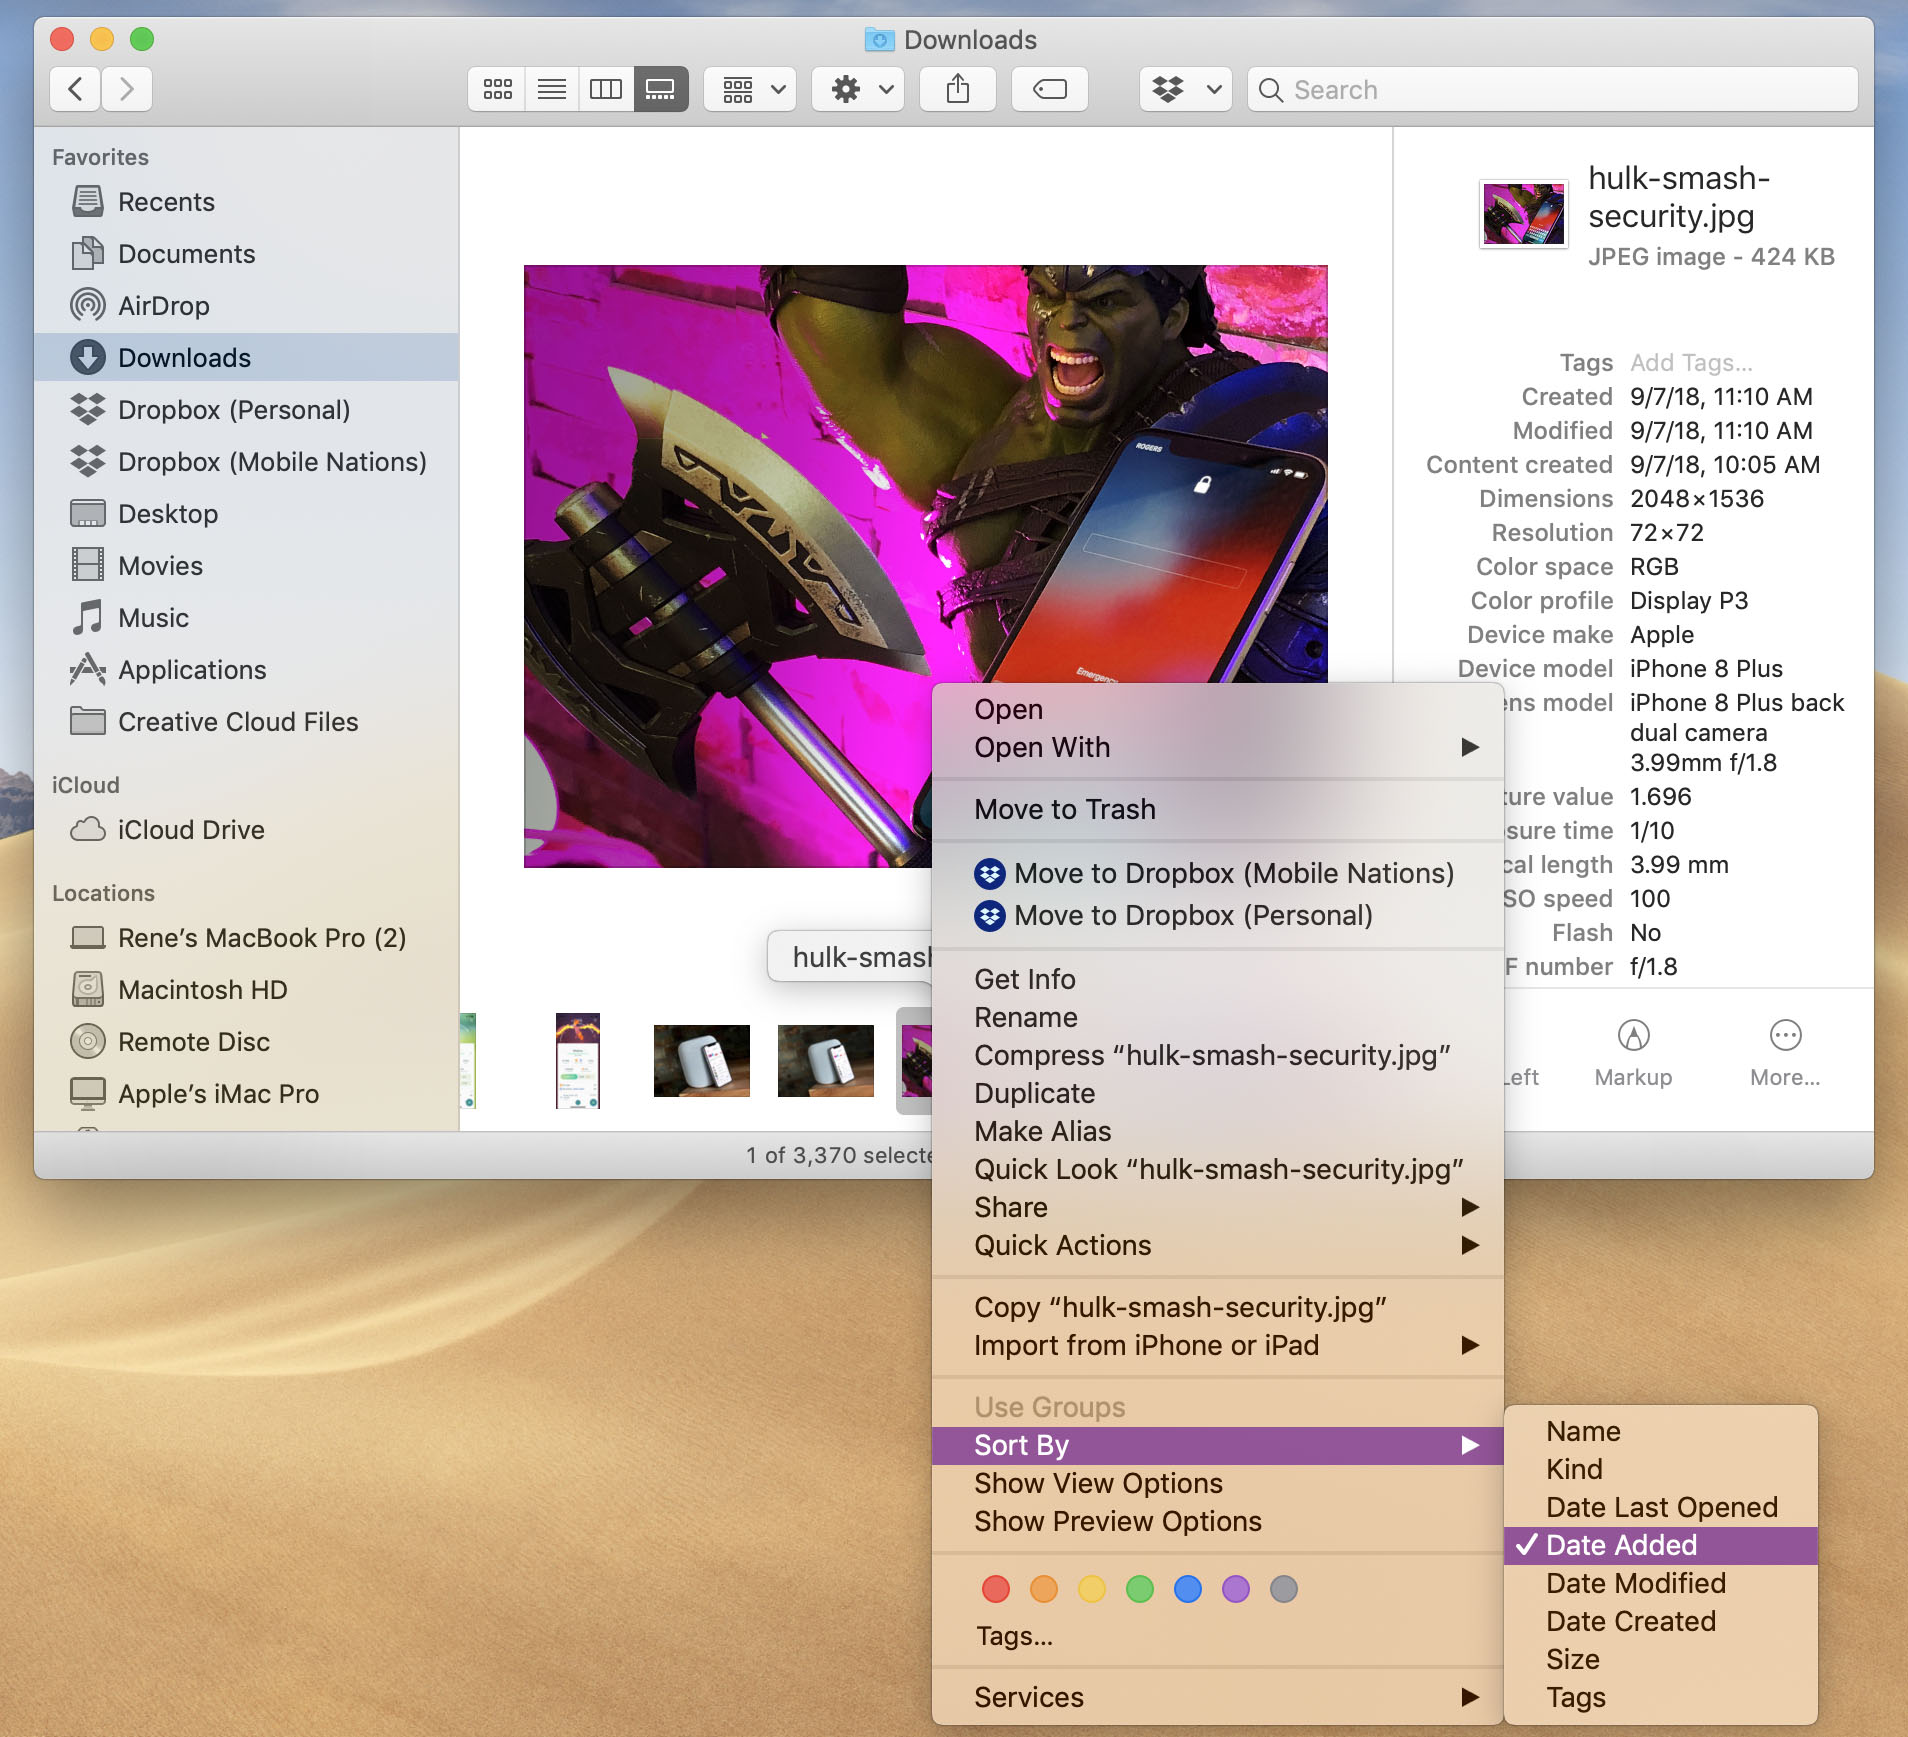Expand Import from iPhone or iPad submenu
Screen dimensions: 1908x1737
coord(1217,1345)
